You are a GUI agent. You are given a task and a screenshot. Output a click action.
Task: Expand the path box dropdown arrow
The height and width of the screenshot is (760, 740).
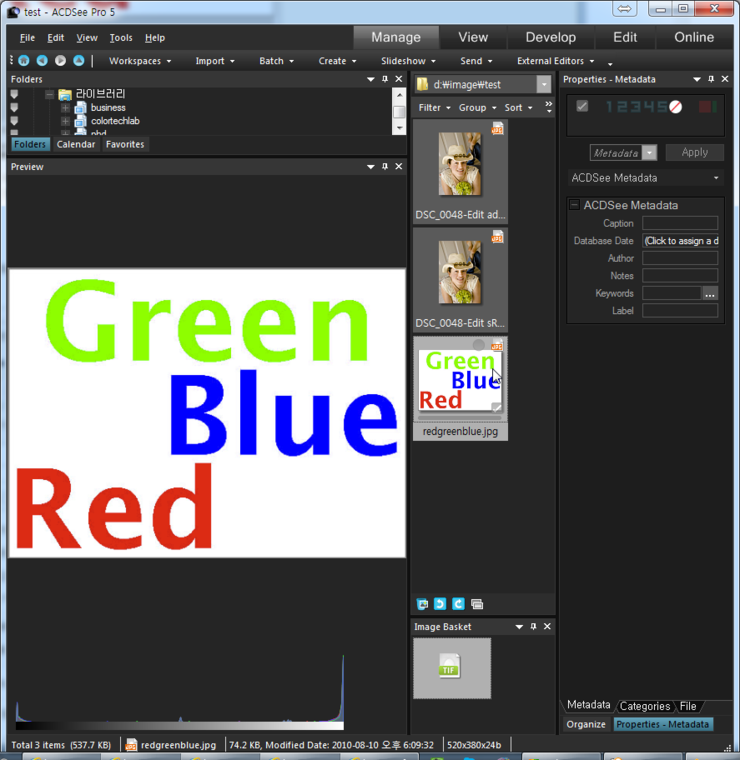tap(544, 84)
